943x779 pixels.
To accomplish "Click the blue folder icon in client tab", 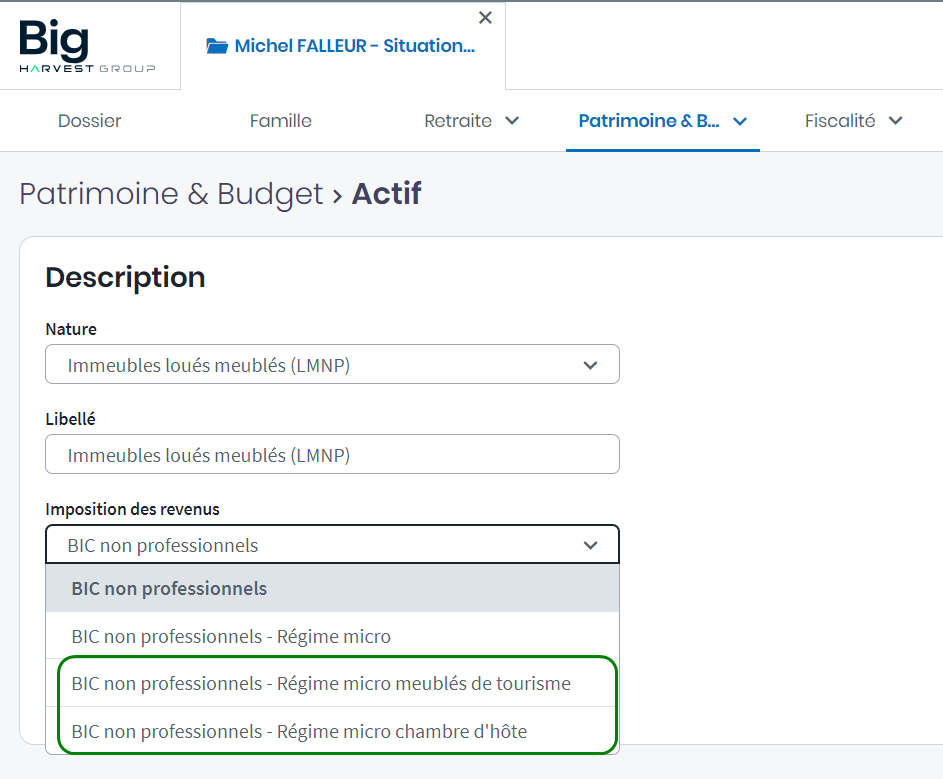I will pos(216,46).
